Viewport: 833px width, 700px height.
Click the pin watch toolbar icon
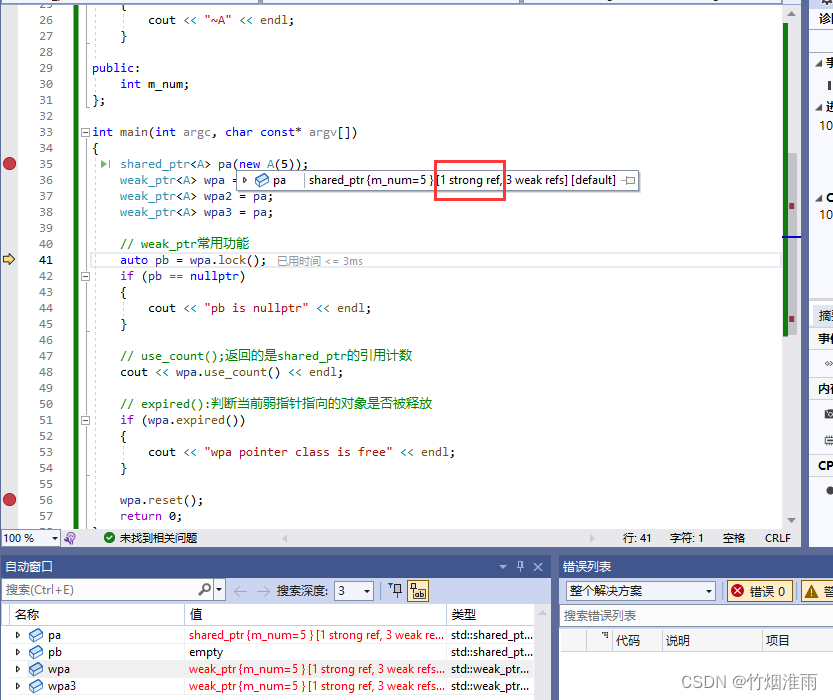click(395, 590)
